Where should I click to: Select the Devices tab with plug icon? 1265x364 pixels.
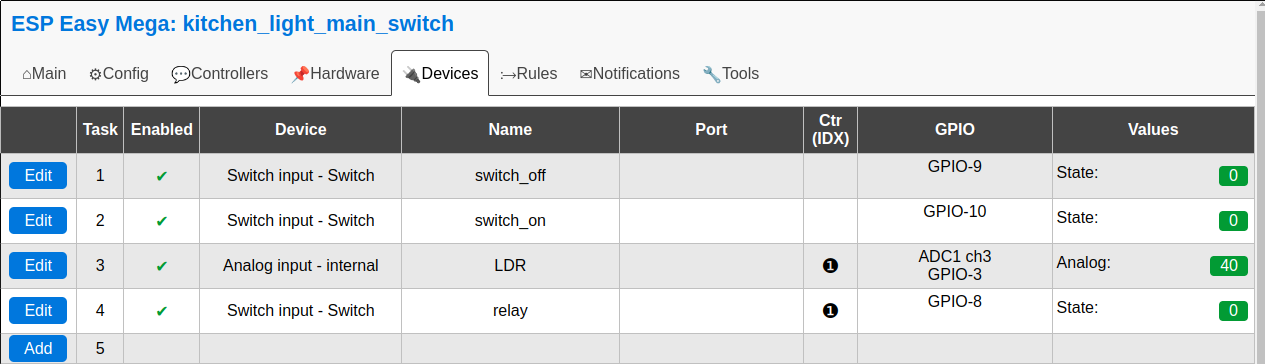tap(440, 73)
